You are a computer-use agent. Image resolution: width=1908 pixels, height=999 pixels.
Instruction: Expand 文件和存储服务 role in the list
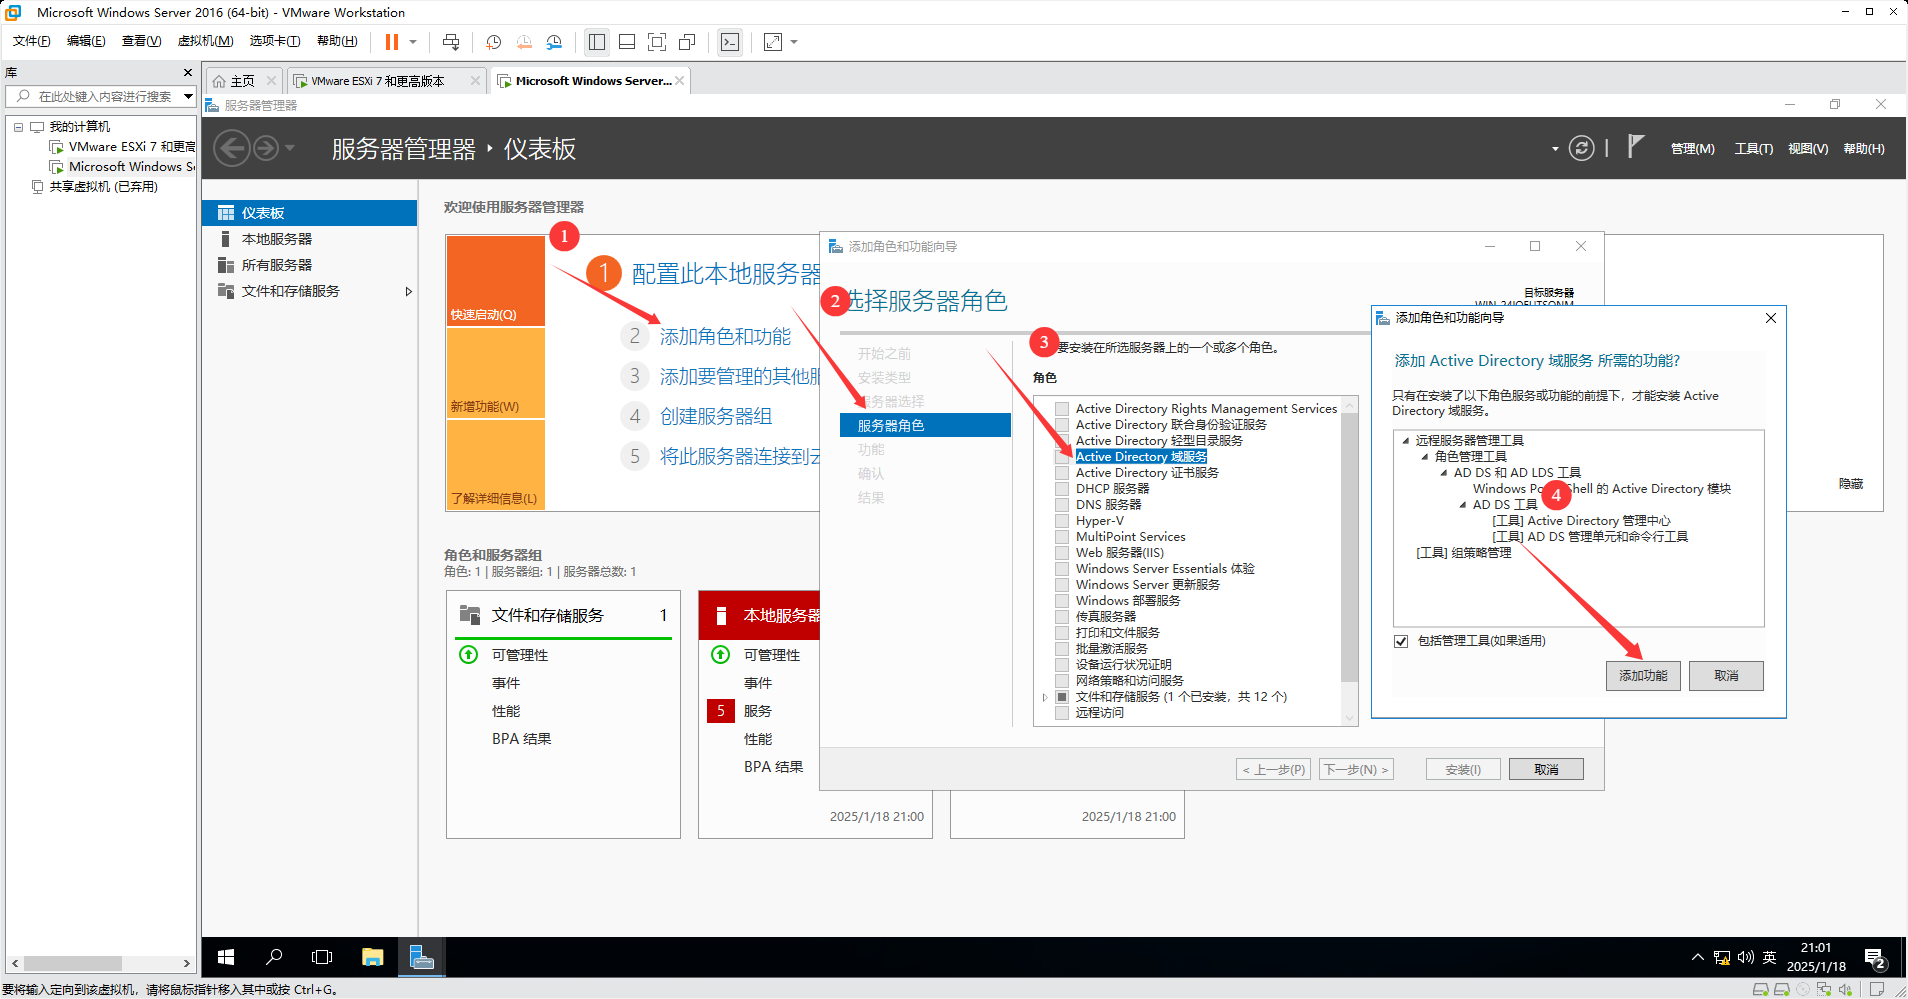pos(1045,697)
